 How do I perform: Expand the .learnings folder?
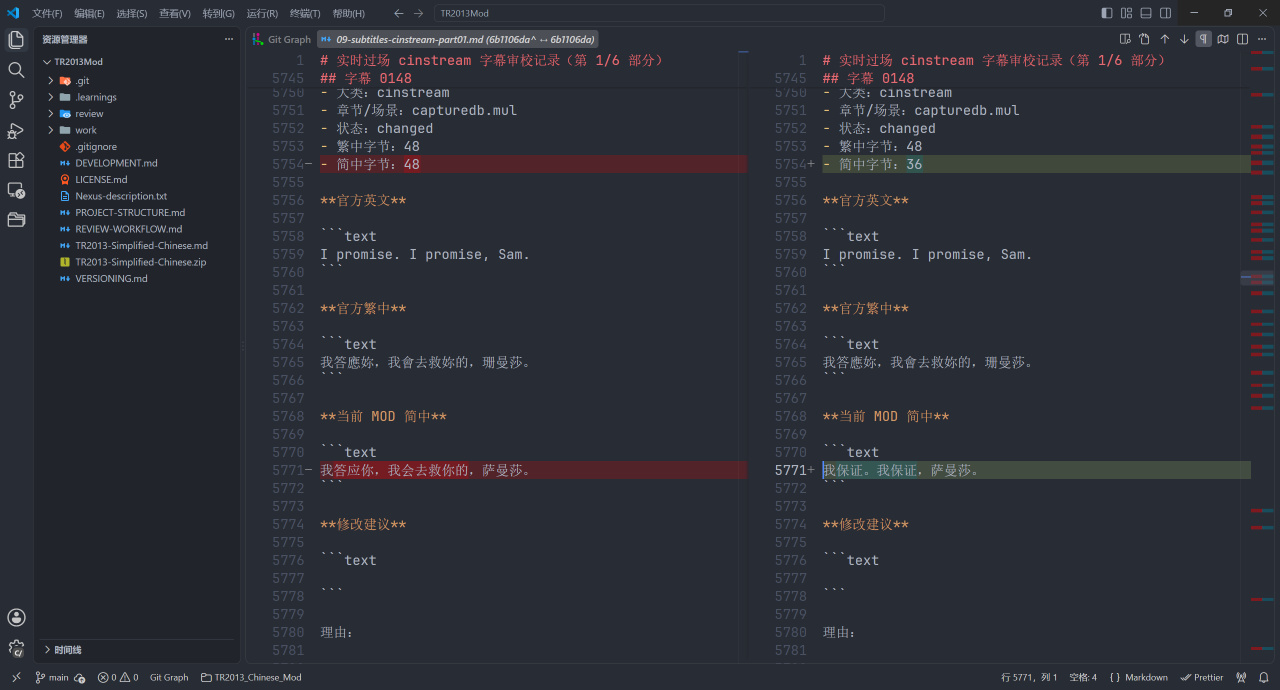[50, 97]
